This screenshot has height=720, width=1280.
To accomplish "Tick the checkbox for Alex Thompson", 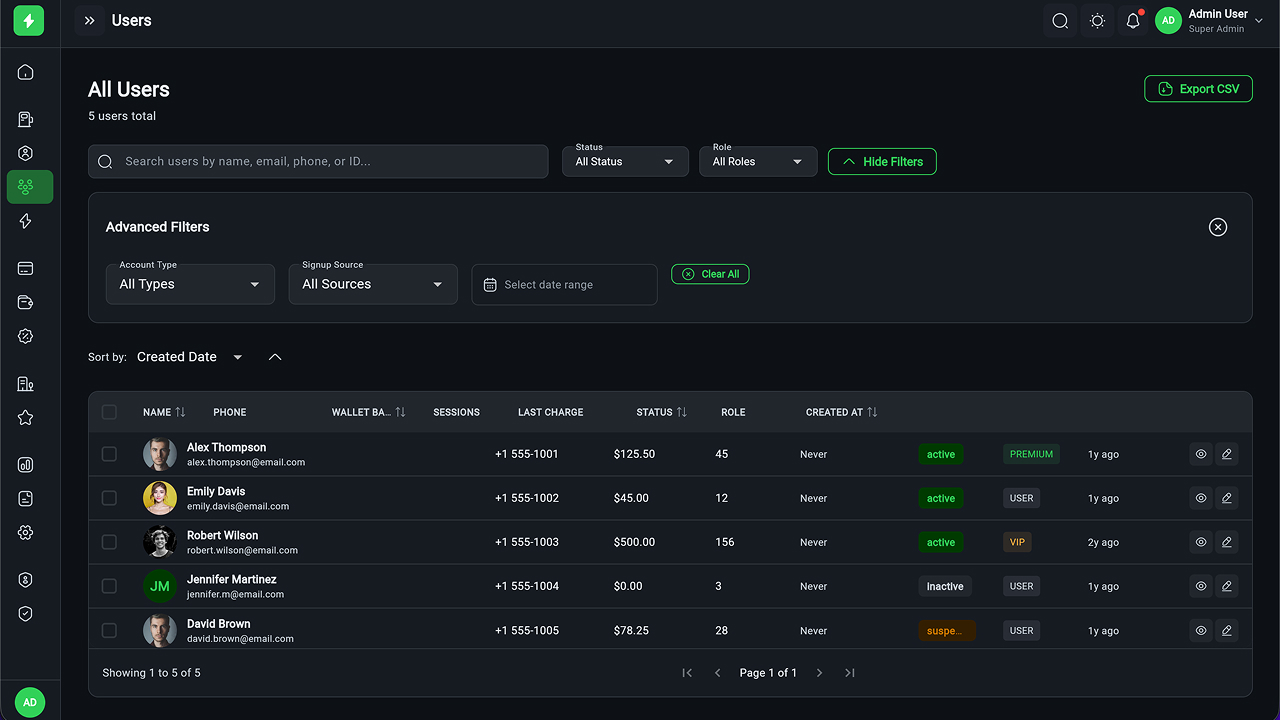I will pyautogui.click(x=109, y=454).
